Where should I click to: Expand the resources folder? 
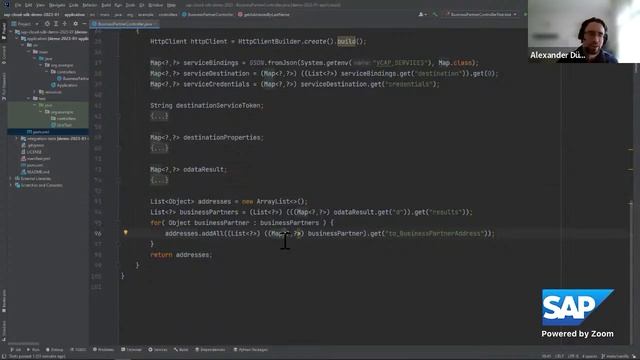(x=35, y=92)
